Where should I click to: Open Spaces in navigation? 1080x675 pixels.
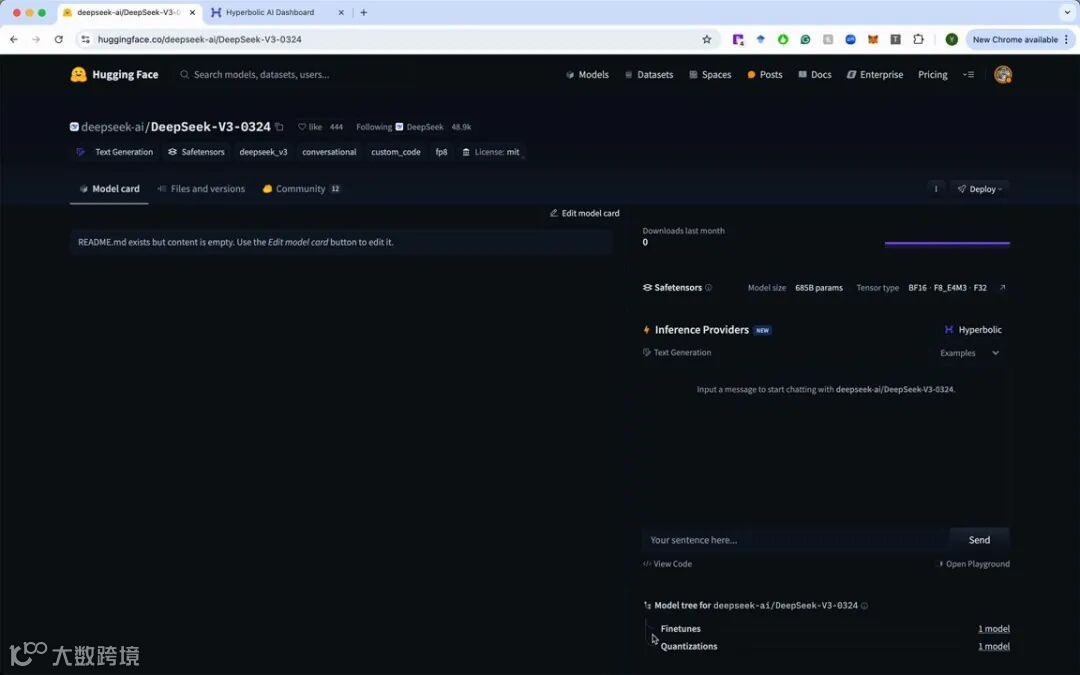click(710, 74)
